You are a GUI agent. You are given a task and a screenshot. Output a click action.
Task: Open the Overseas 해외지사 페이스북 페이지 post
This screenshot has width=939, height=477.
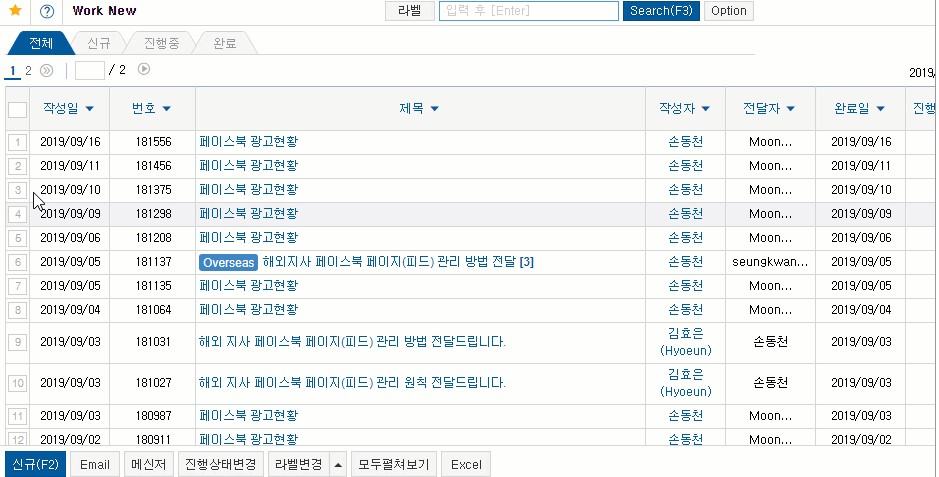[398, 262]
